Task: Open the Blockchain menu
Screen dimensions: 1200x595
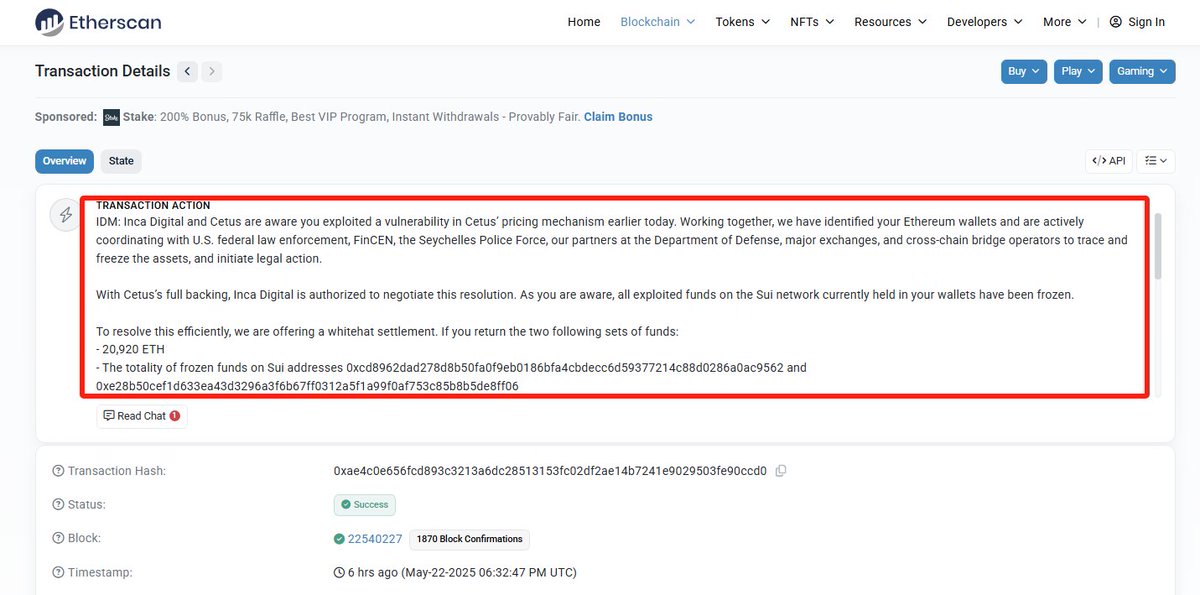Action: [x=658, y=22]
